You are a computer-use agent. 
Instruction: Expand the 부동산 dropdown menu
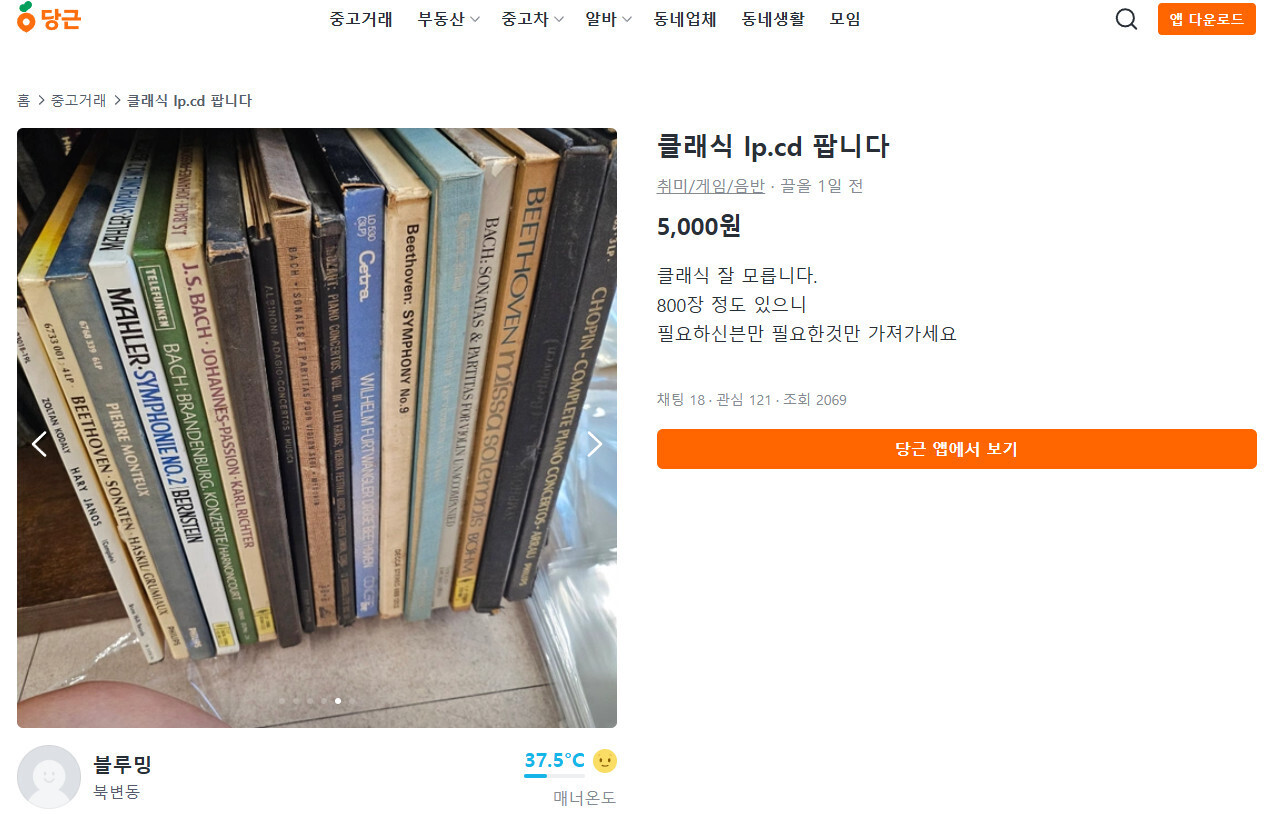[x=449, y=19]
